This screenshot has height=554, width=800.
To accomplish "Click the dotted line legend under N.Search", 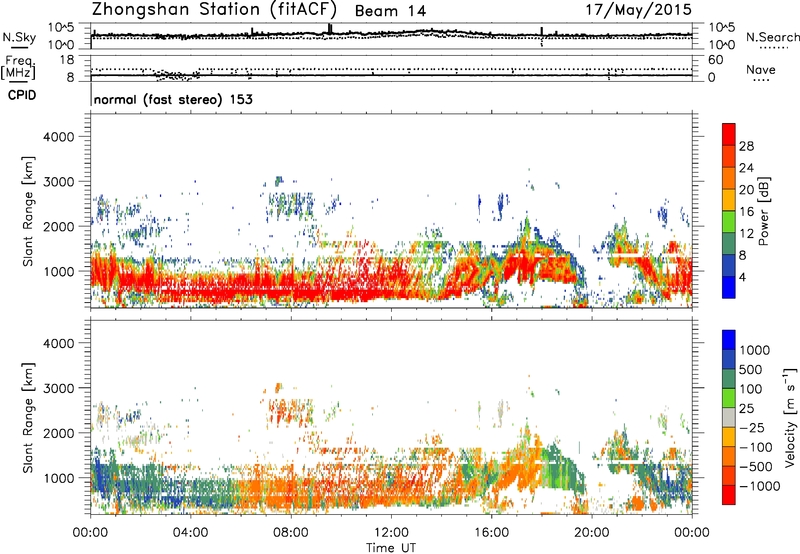I will click(774, 48).
